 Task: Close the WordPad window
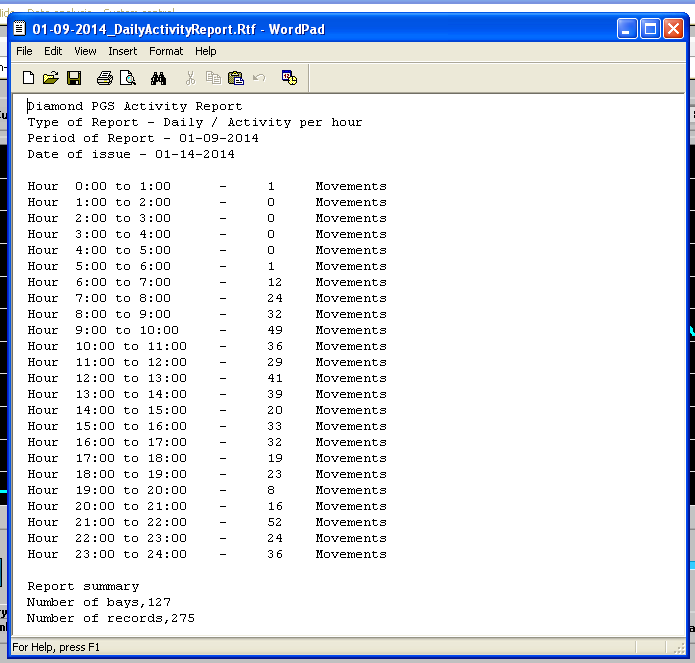coord(673,29)
